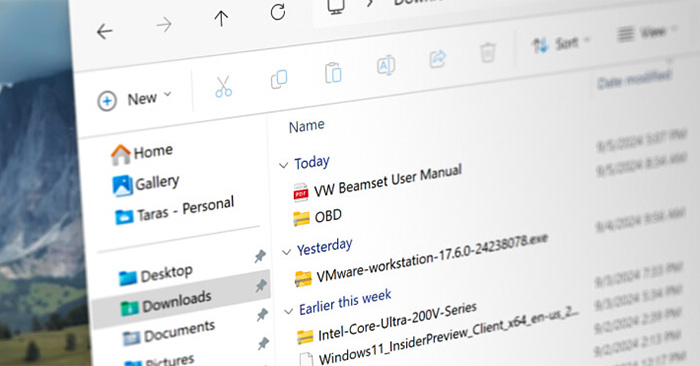The width and height of the screenshot is (700, 366).
Task: Click the OBD zipped folder icon
Action: coord(301,219)
